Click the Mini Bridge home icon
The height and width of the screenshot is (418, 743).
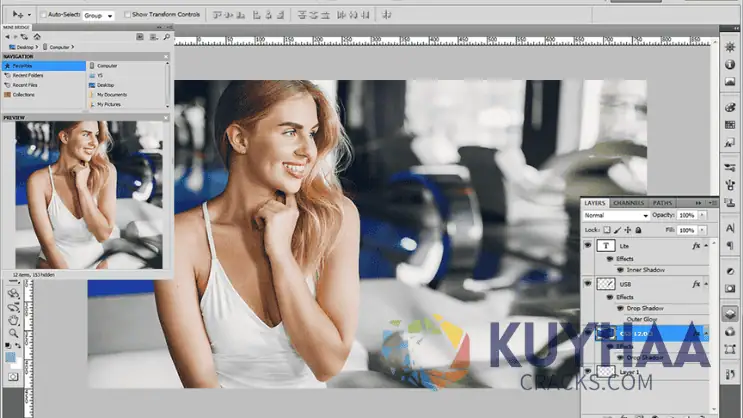point(38,37)
